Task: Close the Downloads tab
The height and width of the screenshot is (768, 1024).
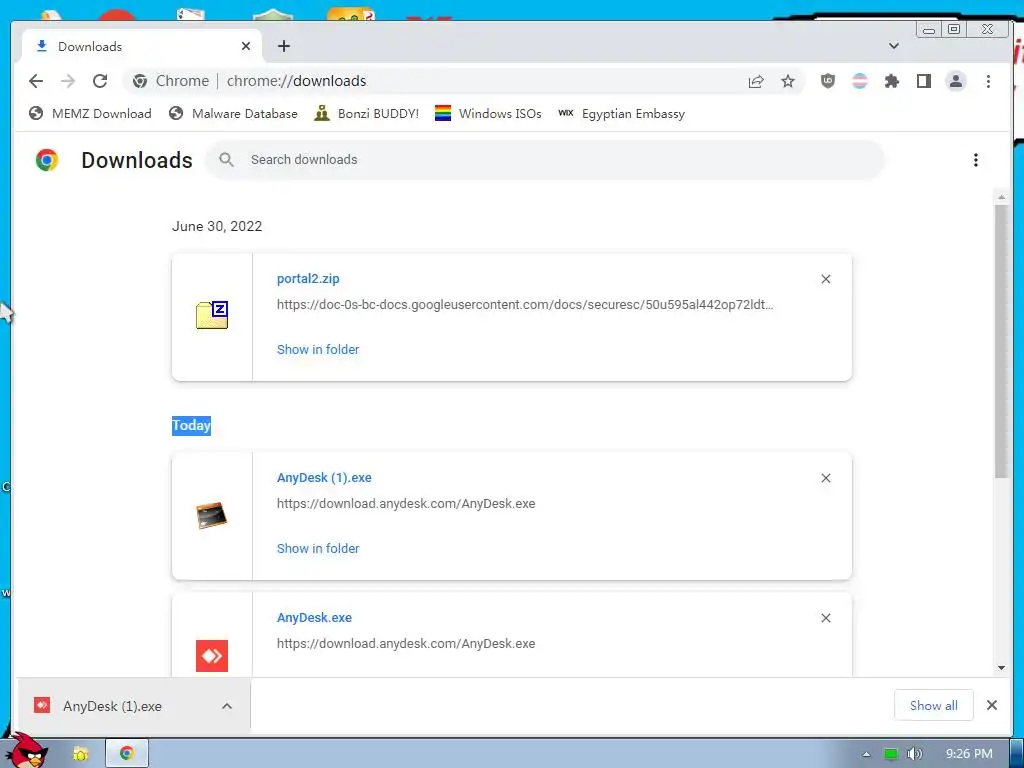Action: [x=246, y=46]
